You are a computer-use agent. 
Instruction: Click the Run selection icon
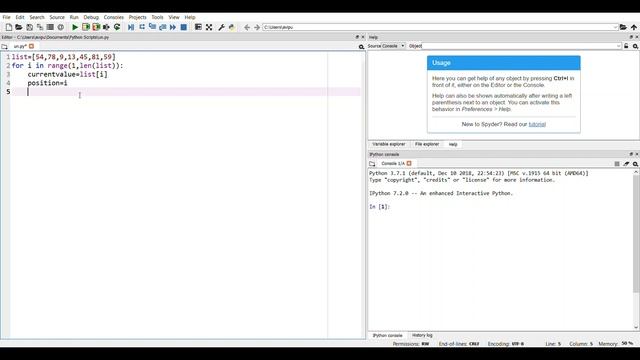tap(106, 27)
